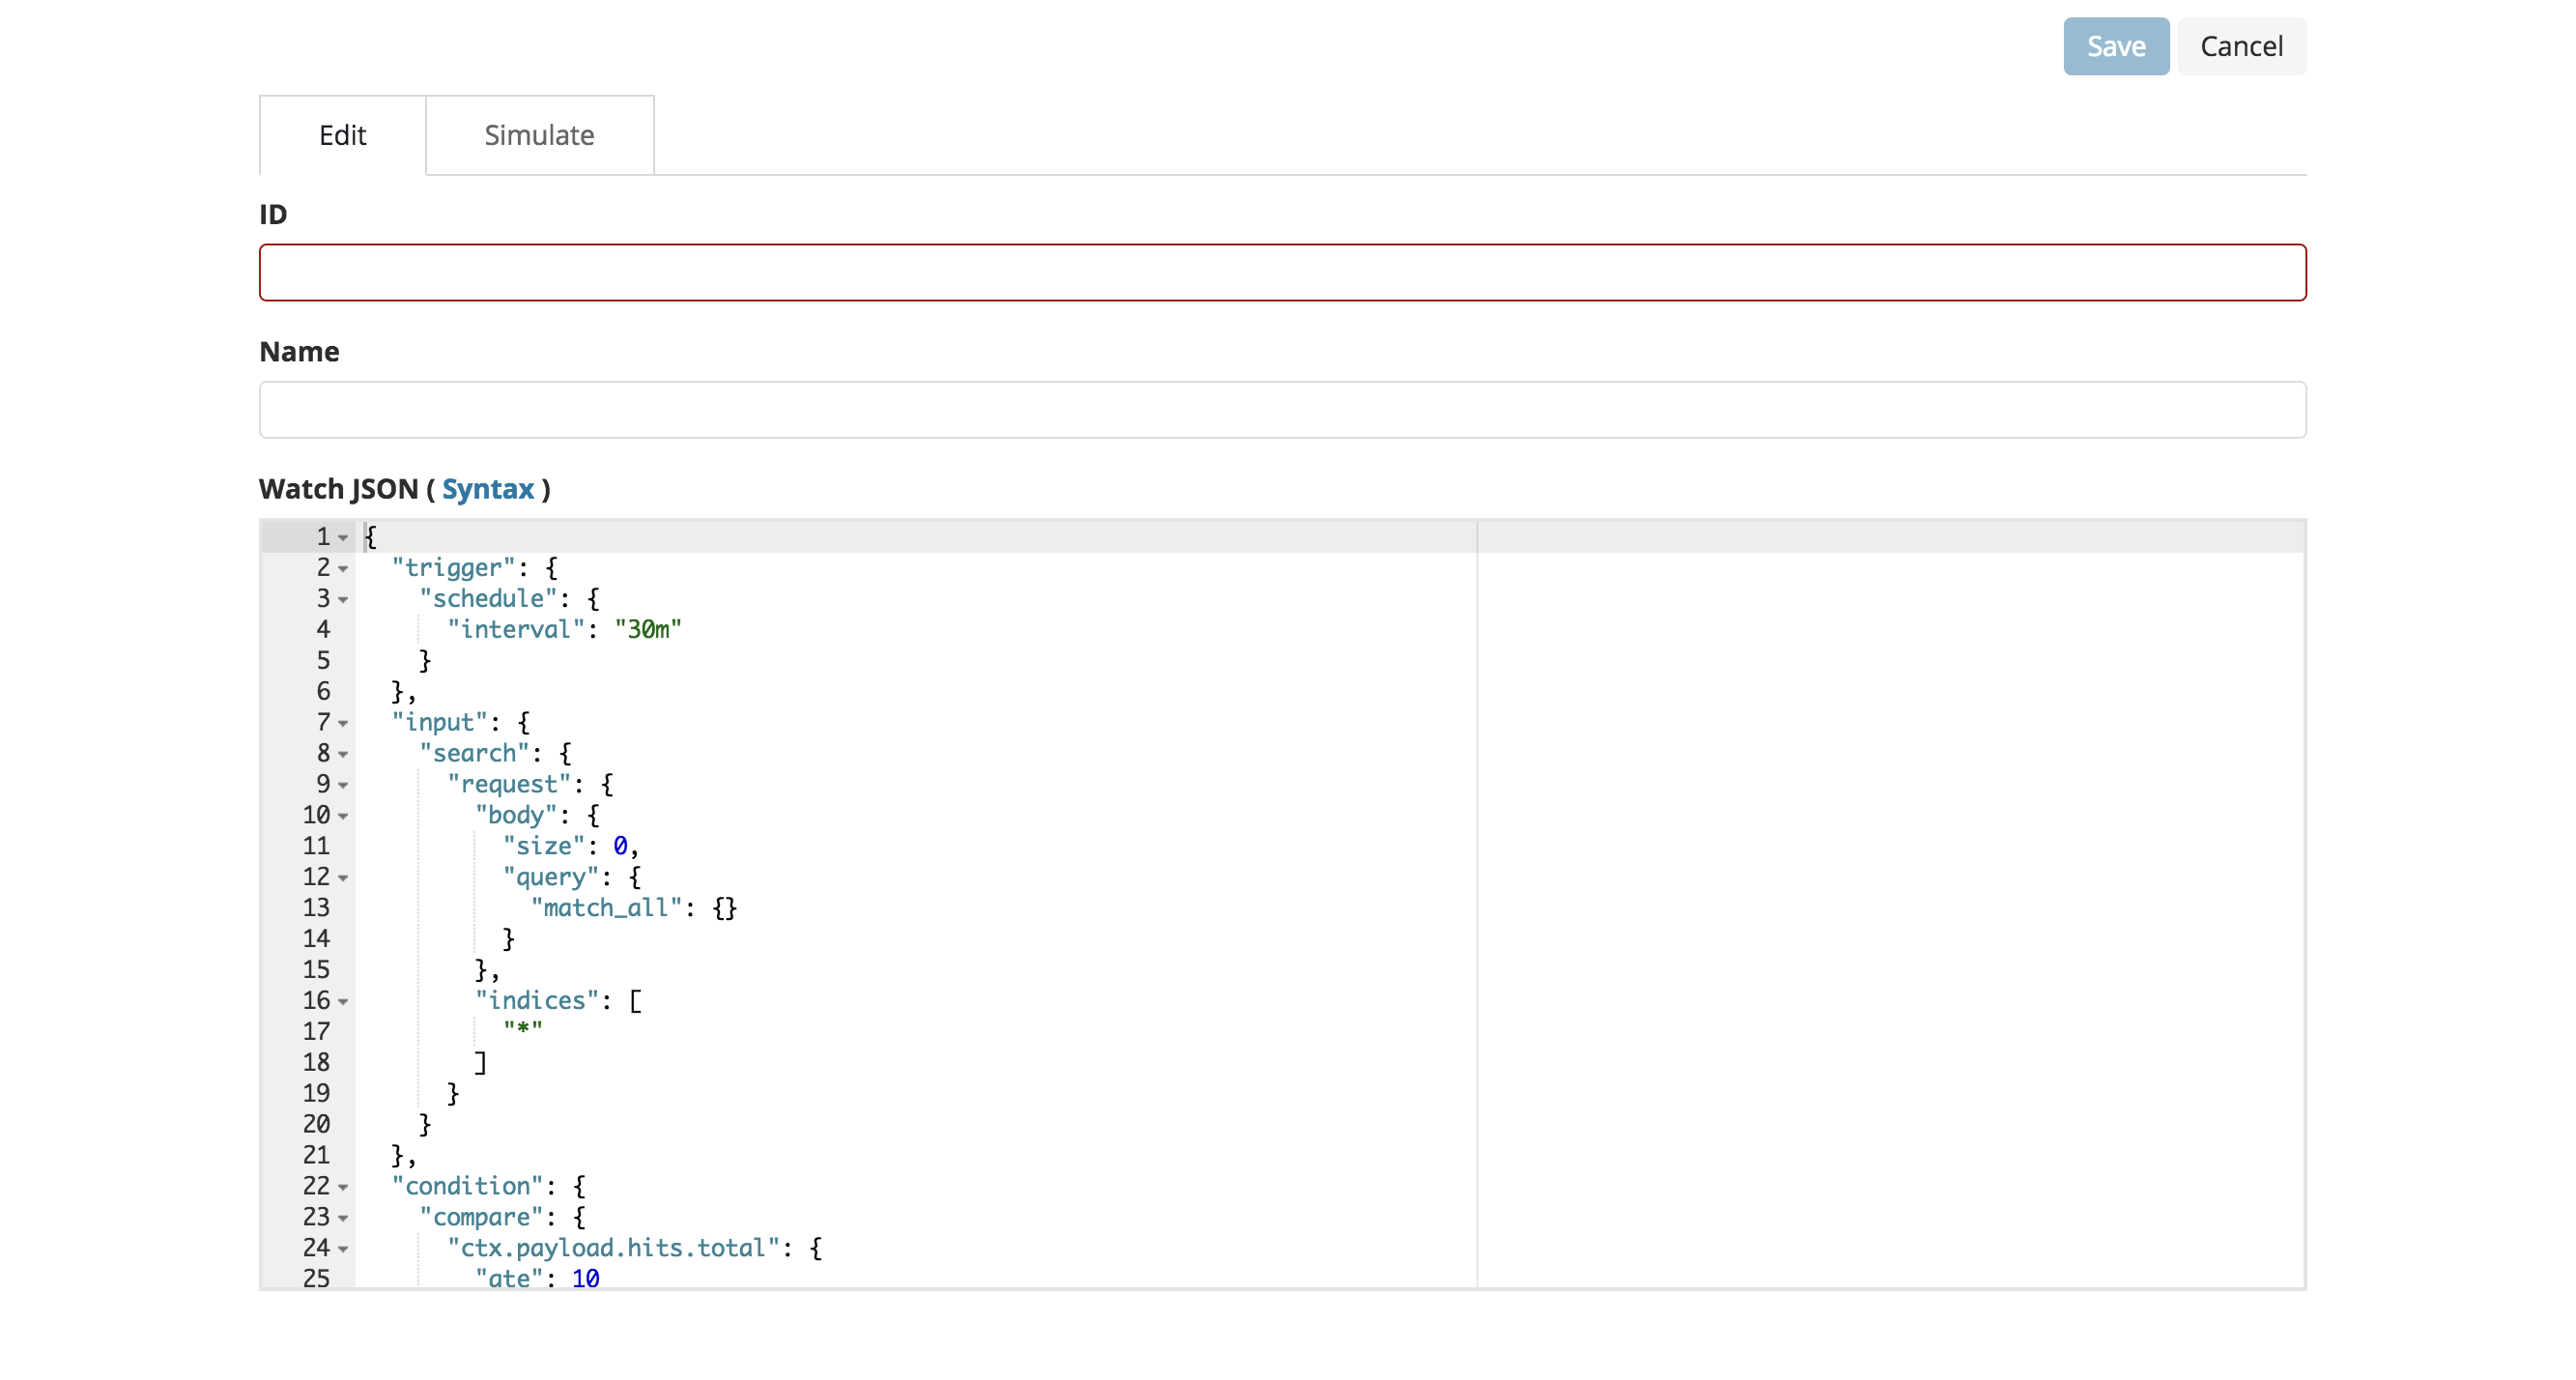Collapse the "schedule" block fold arrow
Image resolution: width=2576 pixels, height=1380 pixels.
343,600
